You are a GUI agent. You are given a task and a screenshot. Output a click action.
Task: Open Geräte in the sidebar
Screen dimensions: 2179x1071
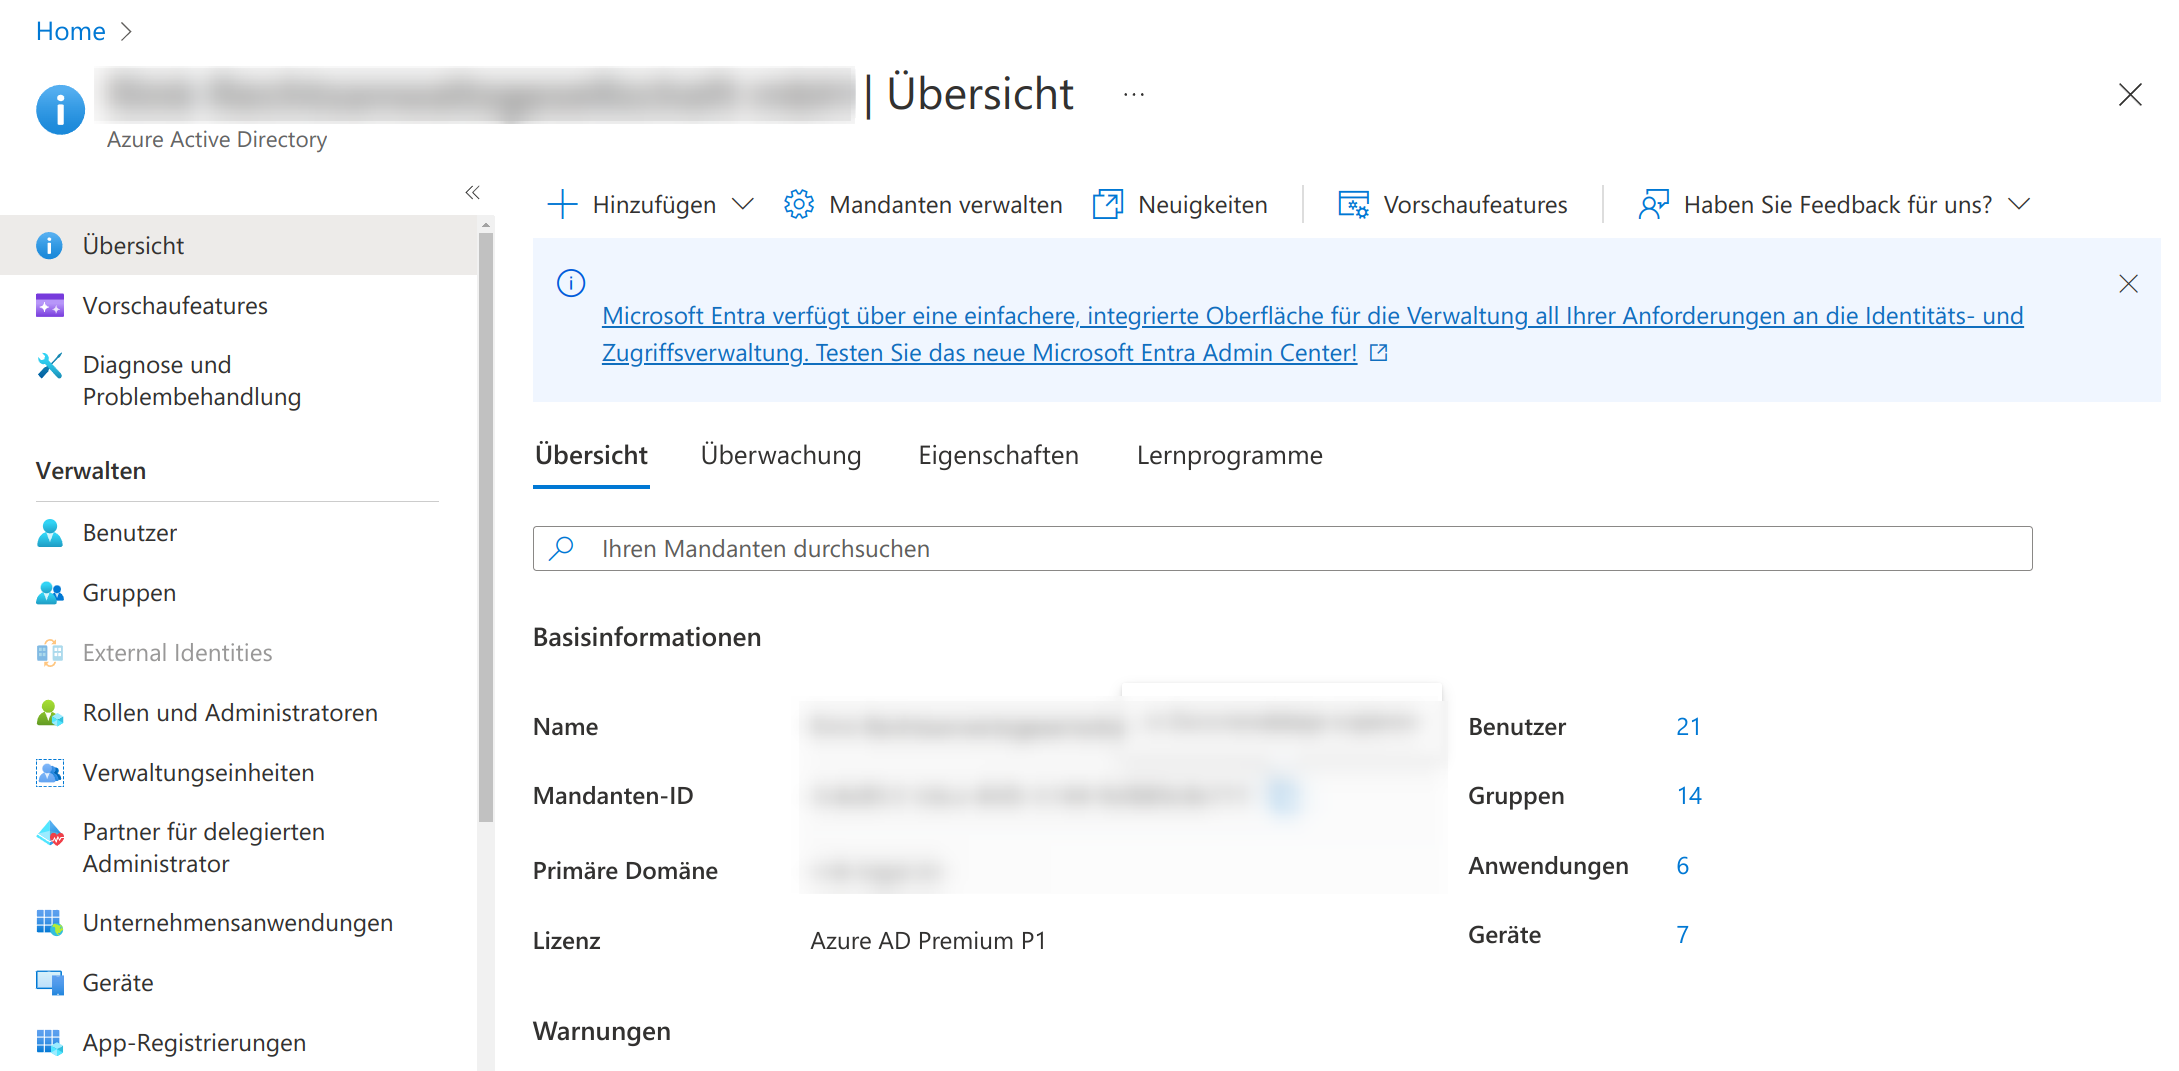[x=117, y=982]
